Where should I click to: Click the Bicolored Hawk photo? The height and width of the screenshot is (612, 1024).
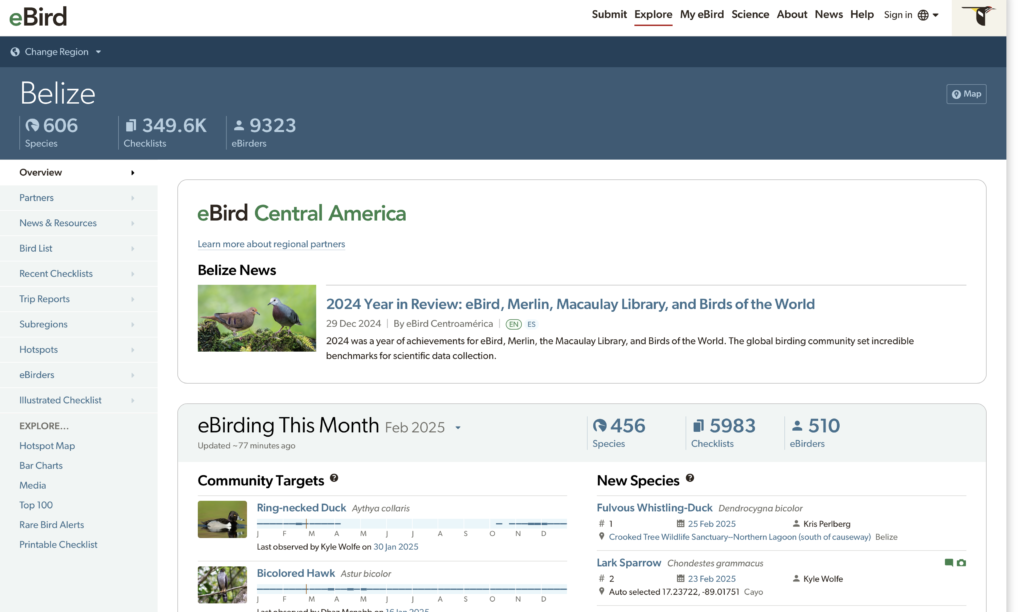pyautogui.click(x=222, y=585)
